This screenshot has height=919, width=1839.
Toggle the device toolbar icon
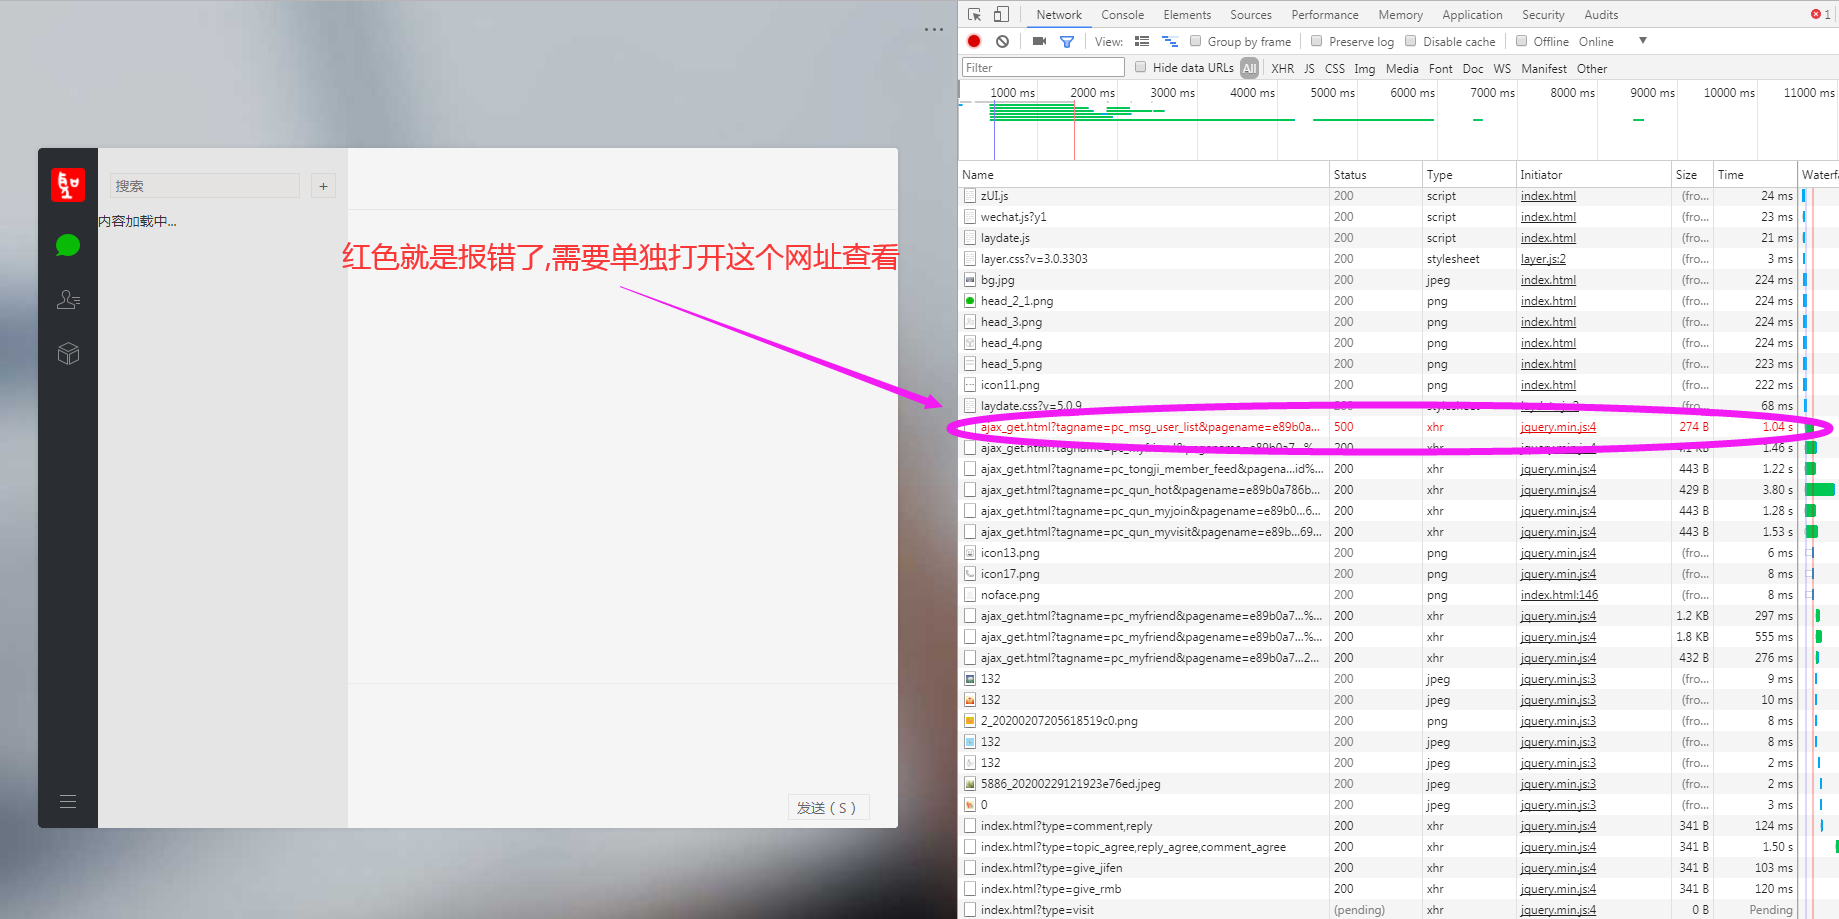pos(1001,14)
